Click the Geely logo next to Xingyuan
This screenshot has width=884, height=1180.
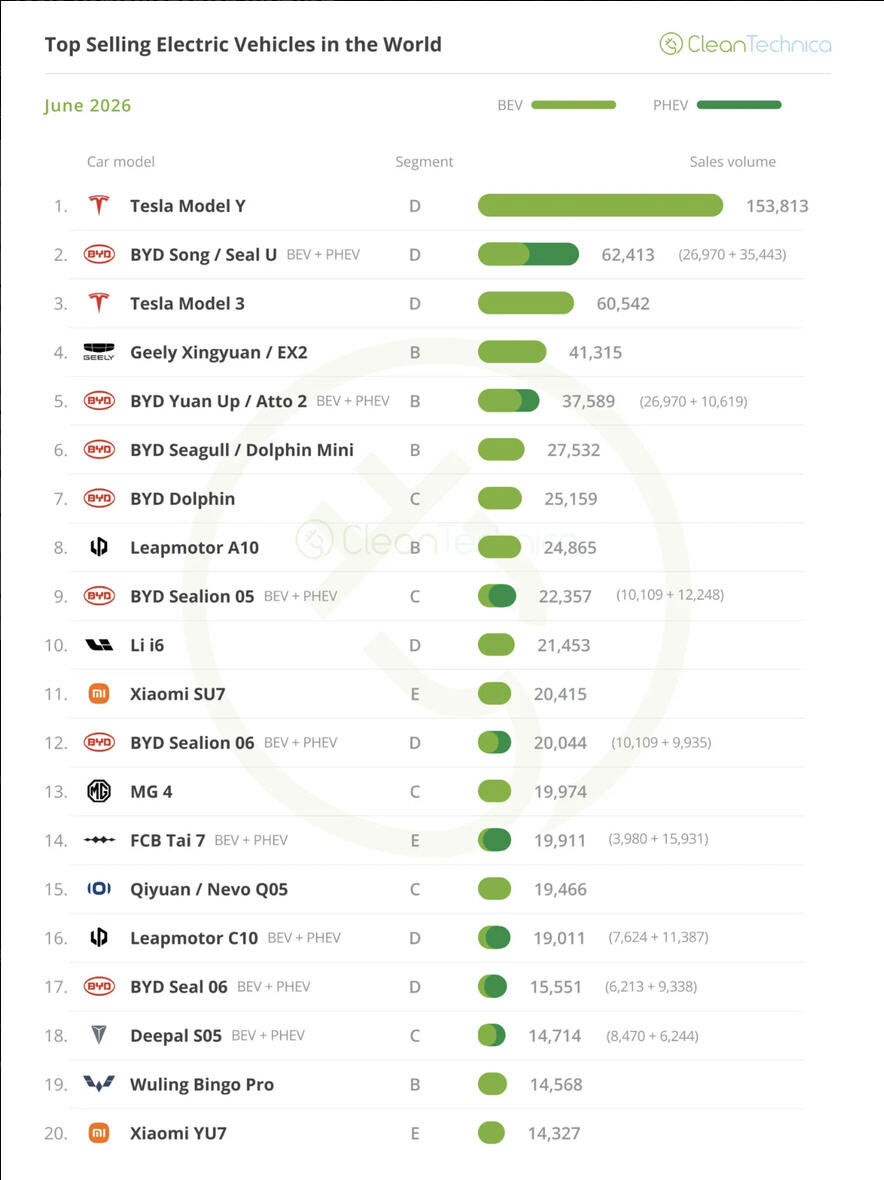(x=99, y=351)
